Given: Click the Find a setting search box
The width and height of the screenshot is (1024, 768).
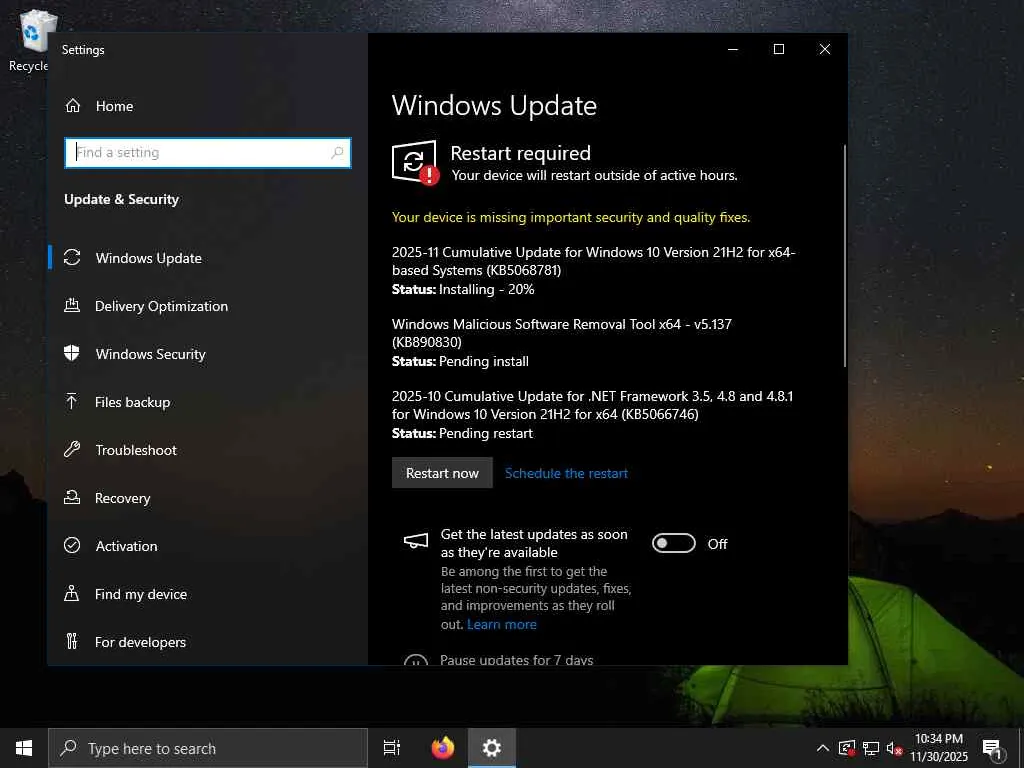Looking at the screenshot, I should [x=208, y=153].
